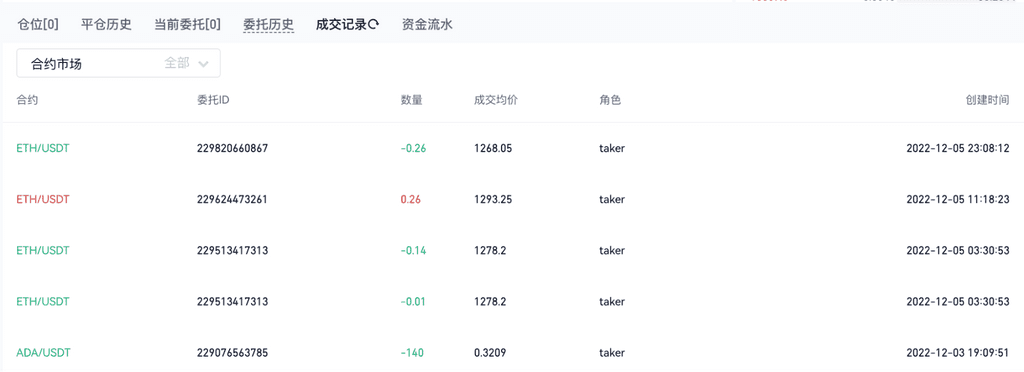Click ETH/USDT in the -0.01 row

42,302
